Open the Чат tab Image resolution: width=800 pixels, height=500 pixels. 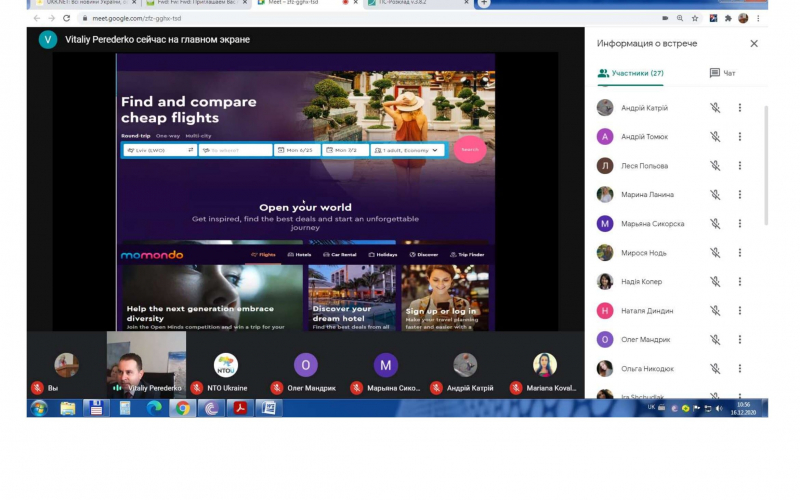[x=722, y=73]
